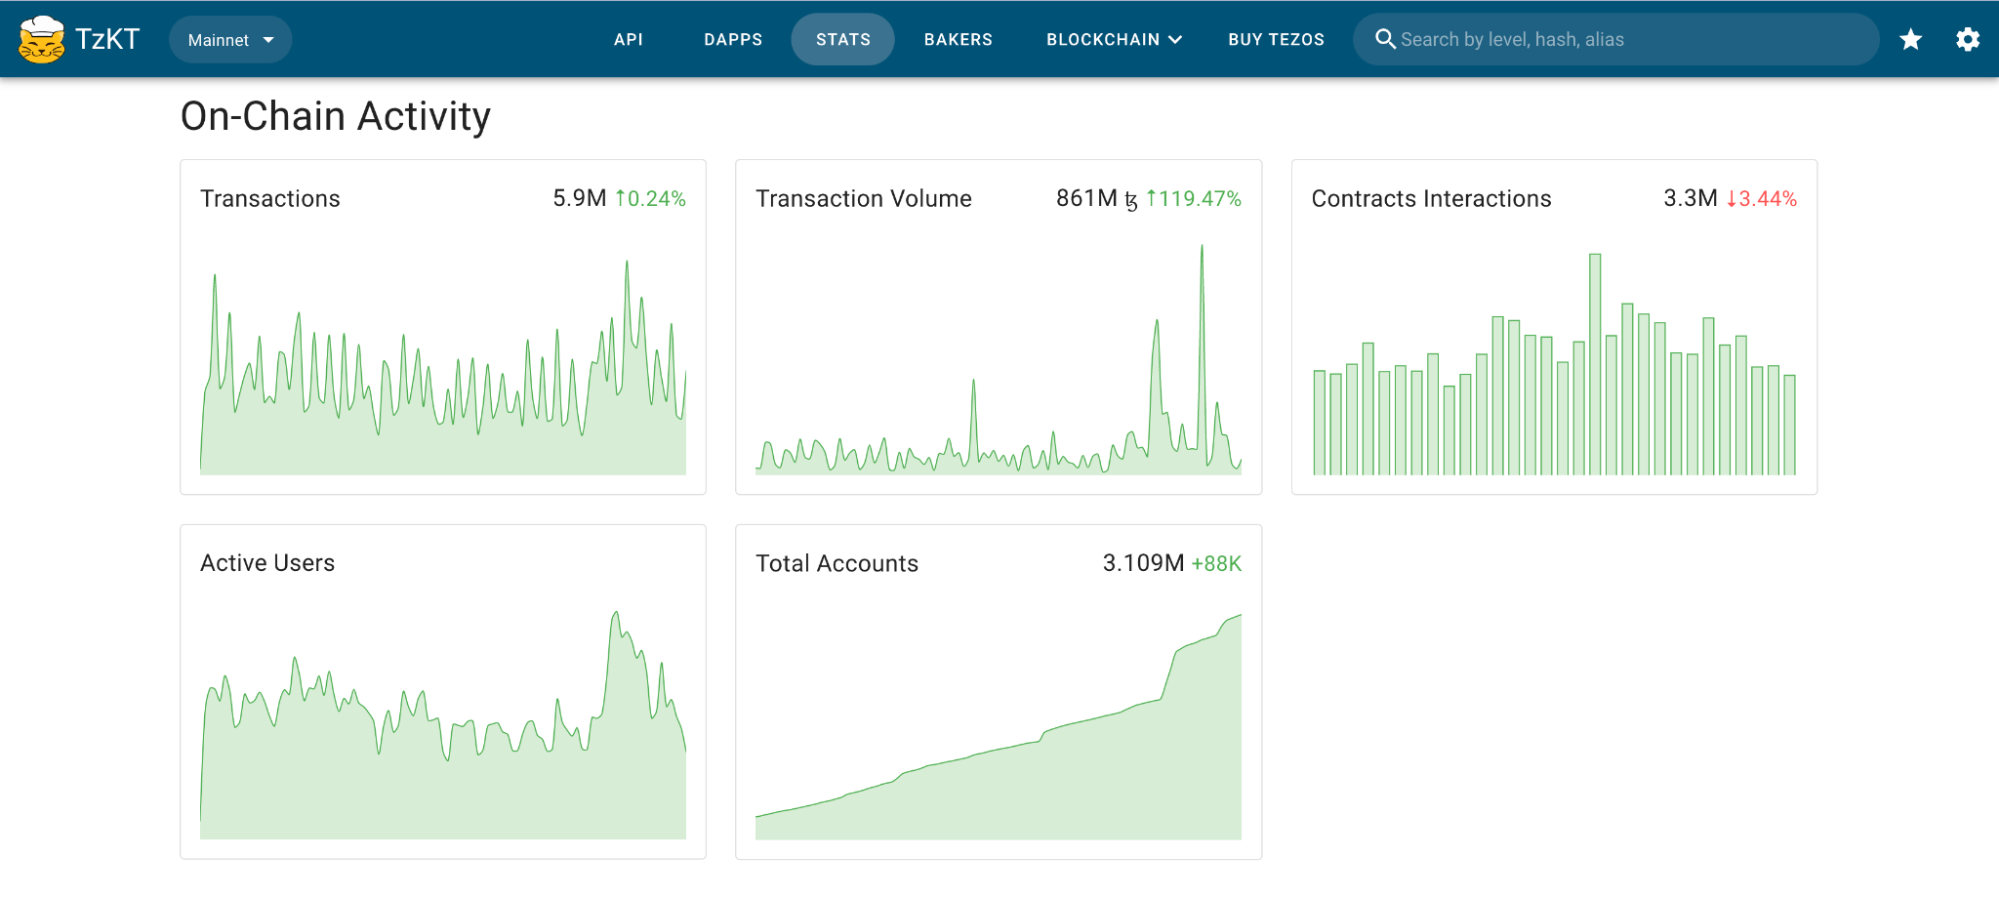
Task: Navigate to the Bakers page
Action: pos(958,40)
